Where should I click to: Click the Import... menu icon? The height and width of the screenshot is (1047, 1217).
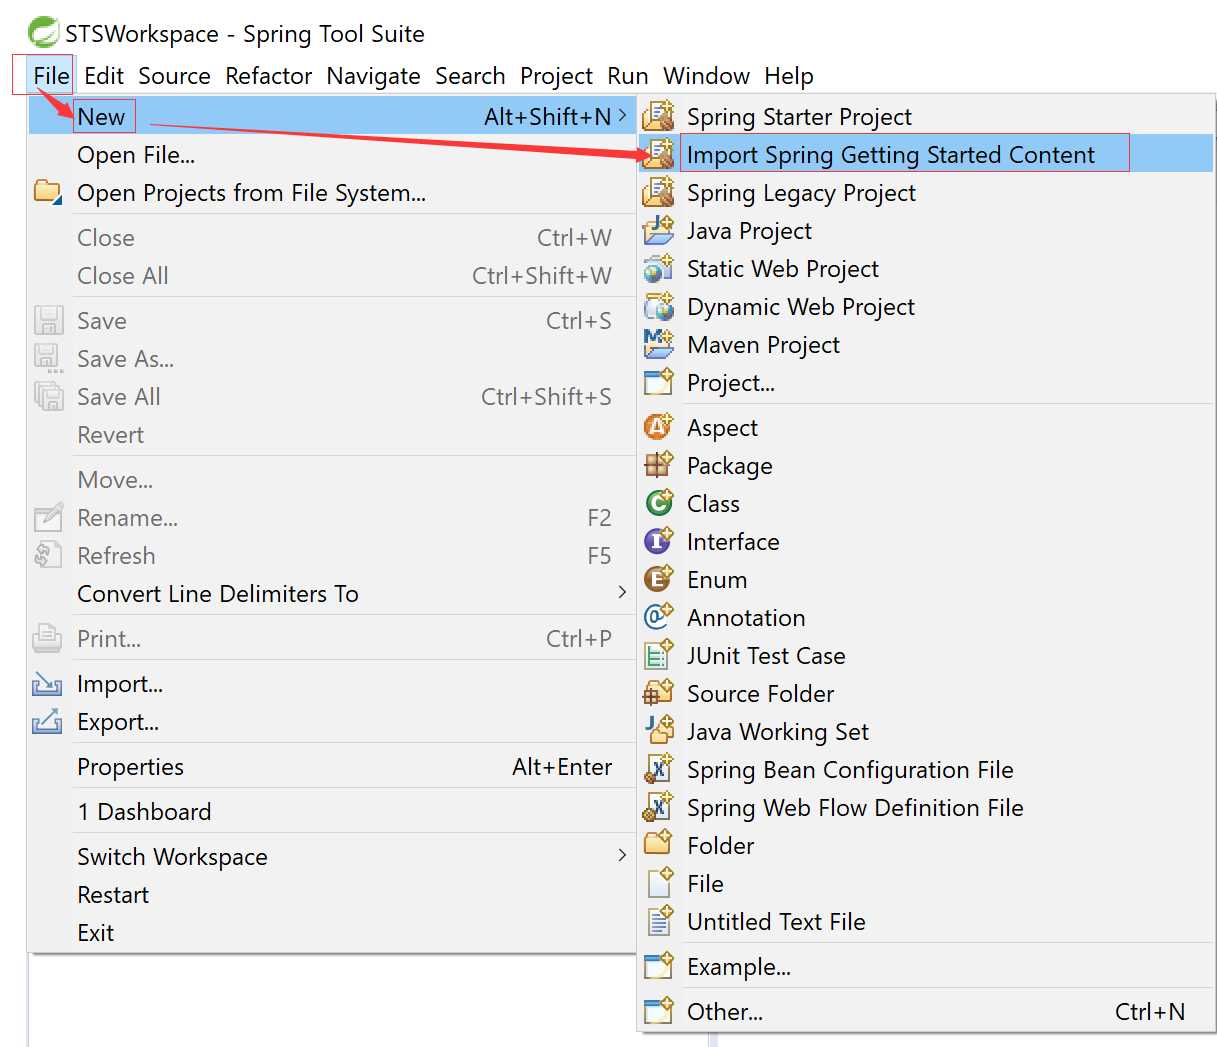point(47,684)
